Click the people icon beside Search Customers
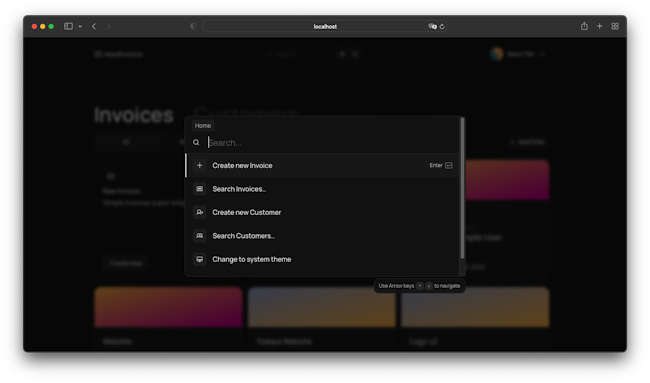Viewport: 650px width, 383px height. (199, 236)
